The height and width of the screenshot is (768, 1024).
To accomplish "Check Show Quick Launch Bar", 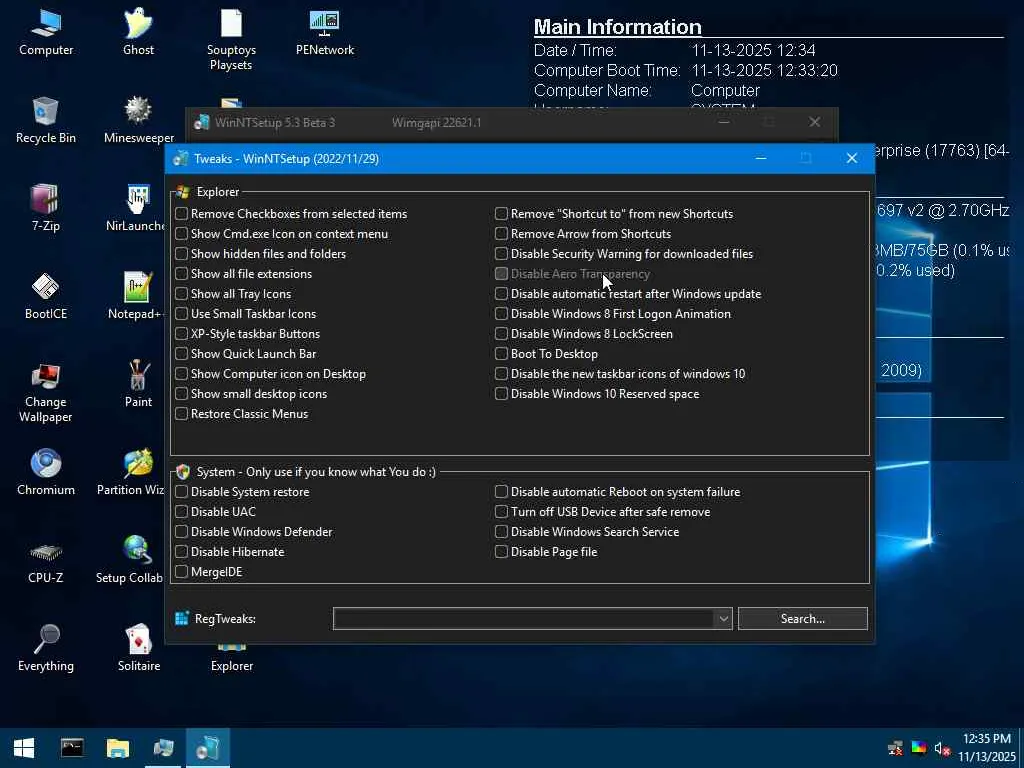I will 182,354.
